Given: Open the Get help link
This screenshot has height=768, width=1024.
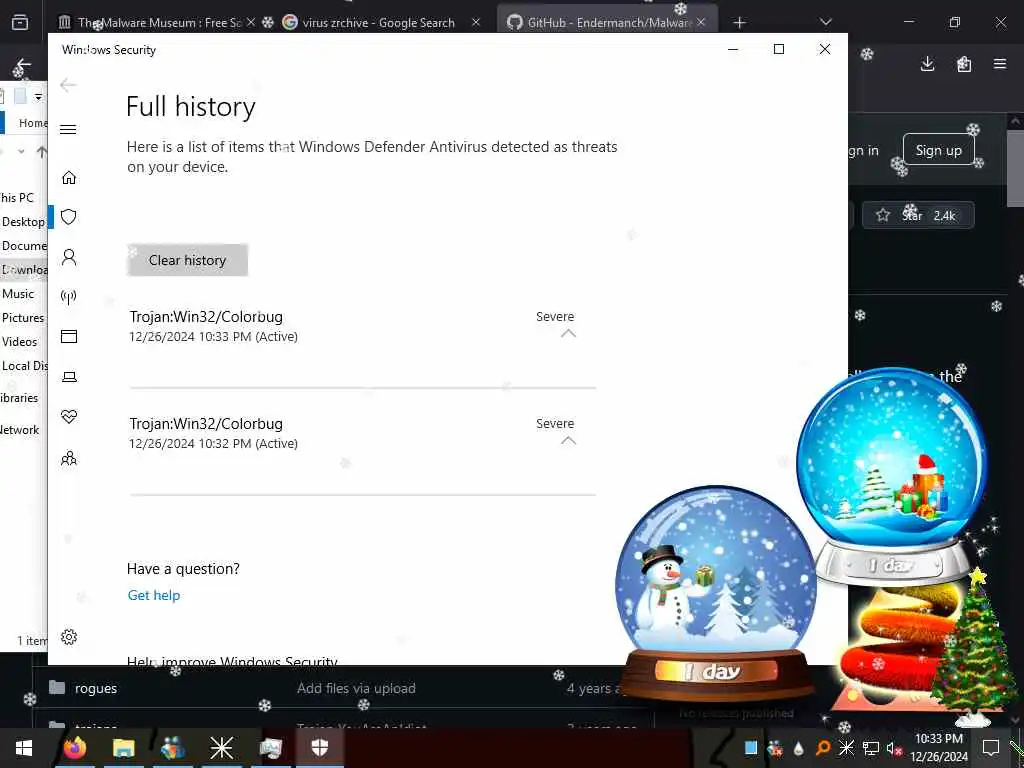Looking at the screenshot, I should pos(153,595).
